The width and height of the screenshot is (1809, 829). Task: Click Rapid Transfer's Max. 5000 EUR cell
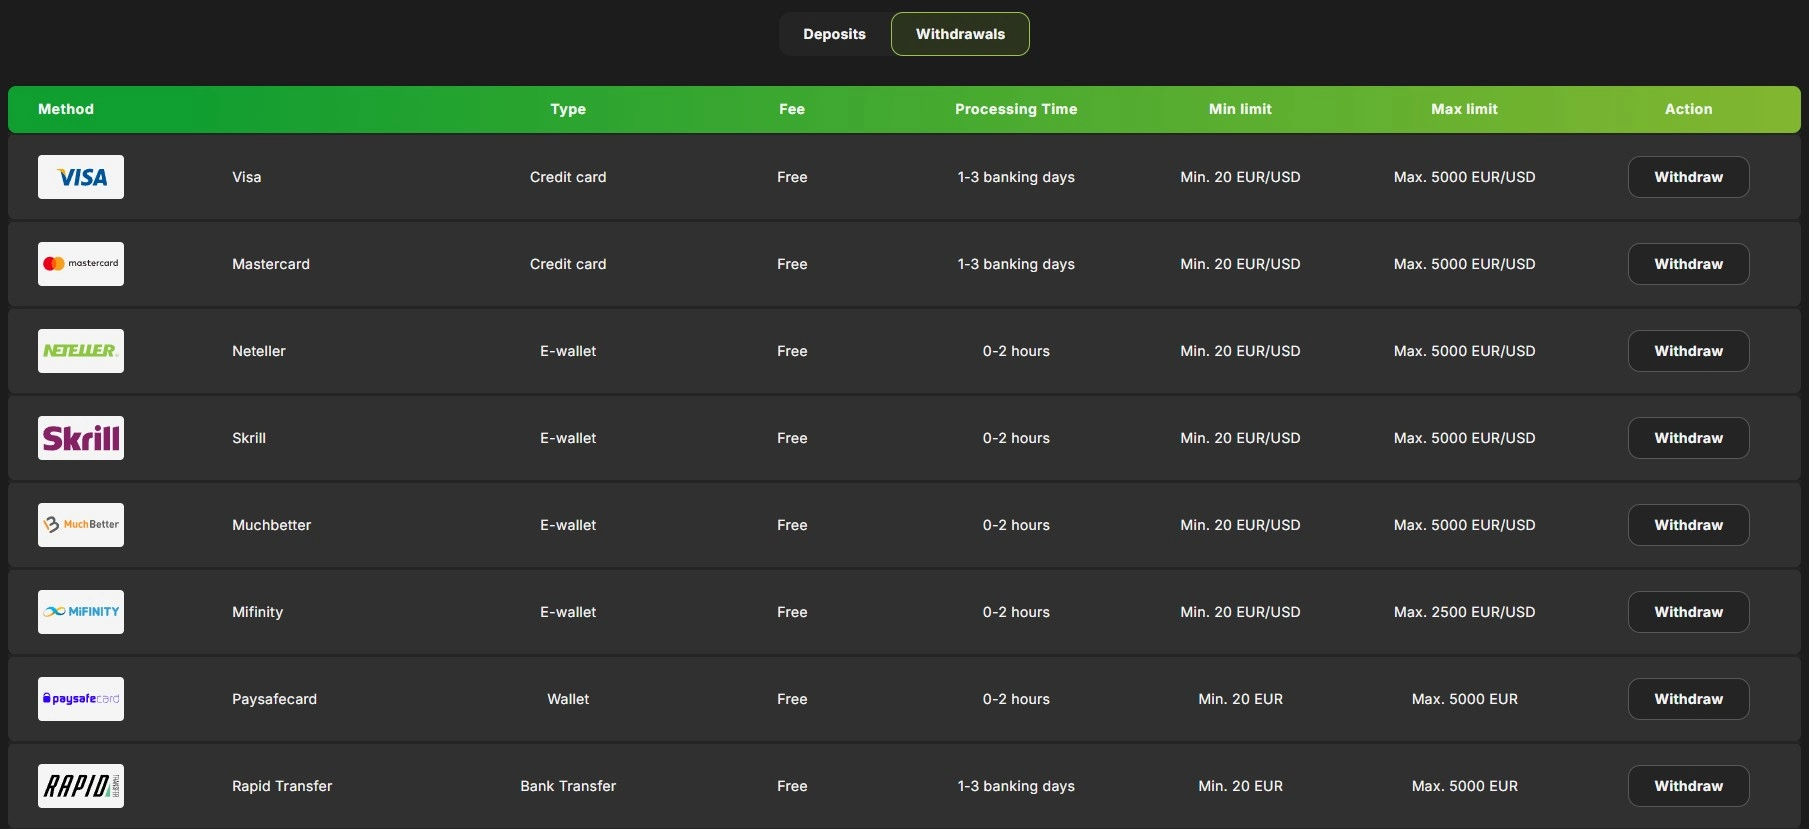point(1464,786)
